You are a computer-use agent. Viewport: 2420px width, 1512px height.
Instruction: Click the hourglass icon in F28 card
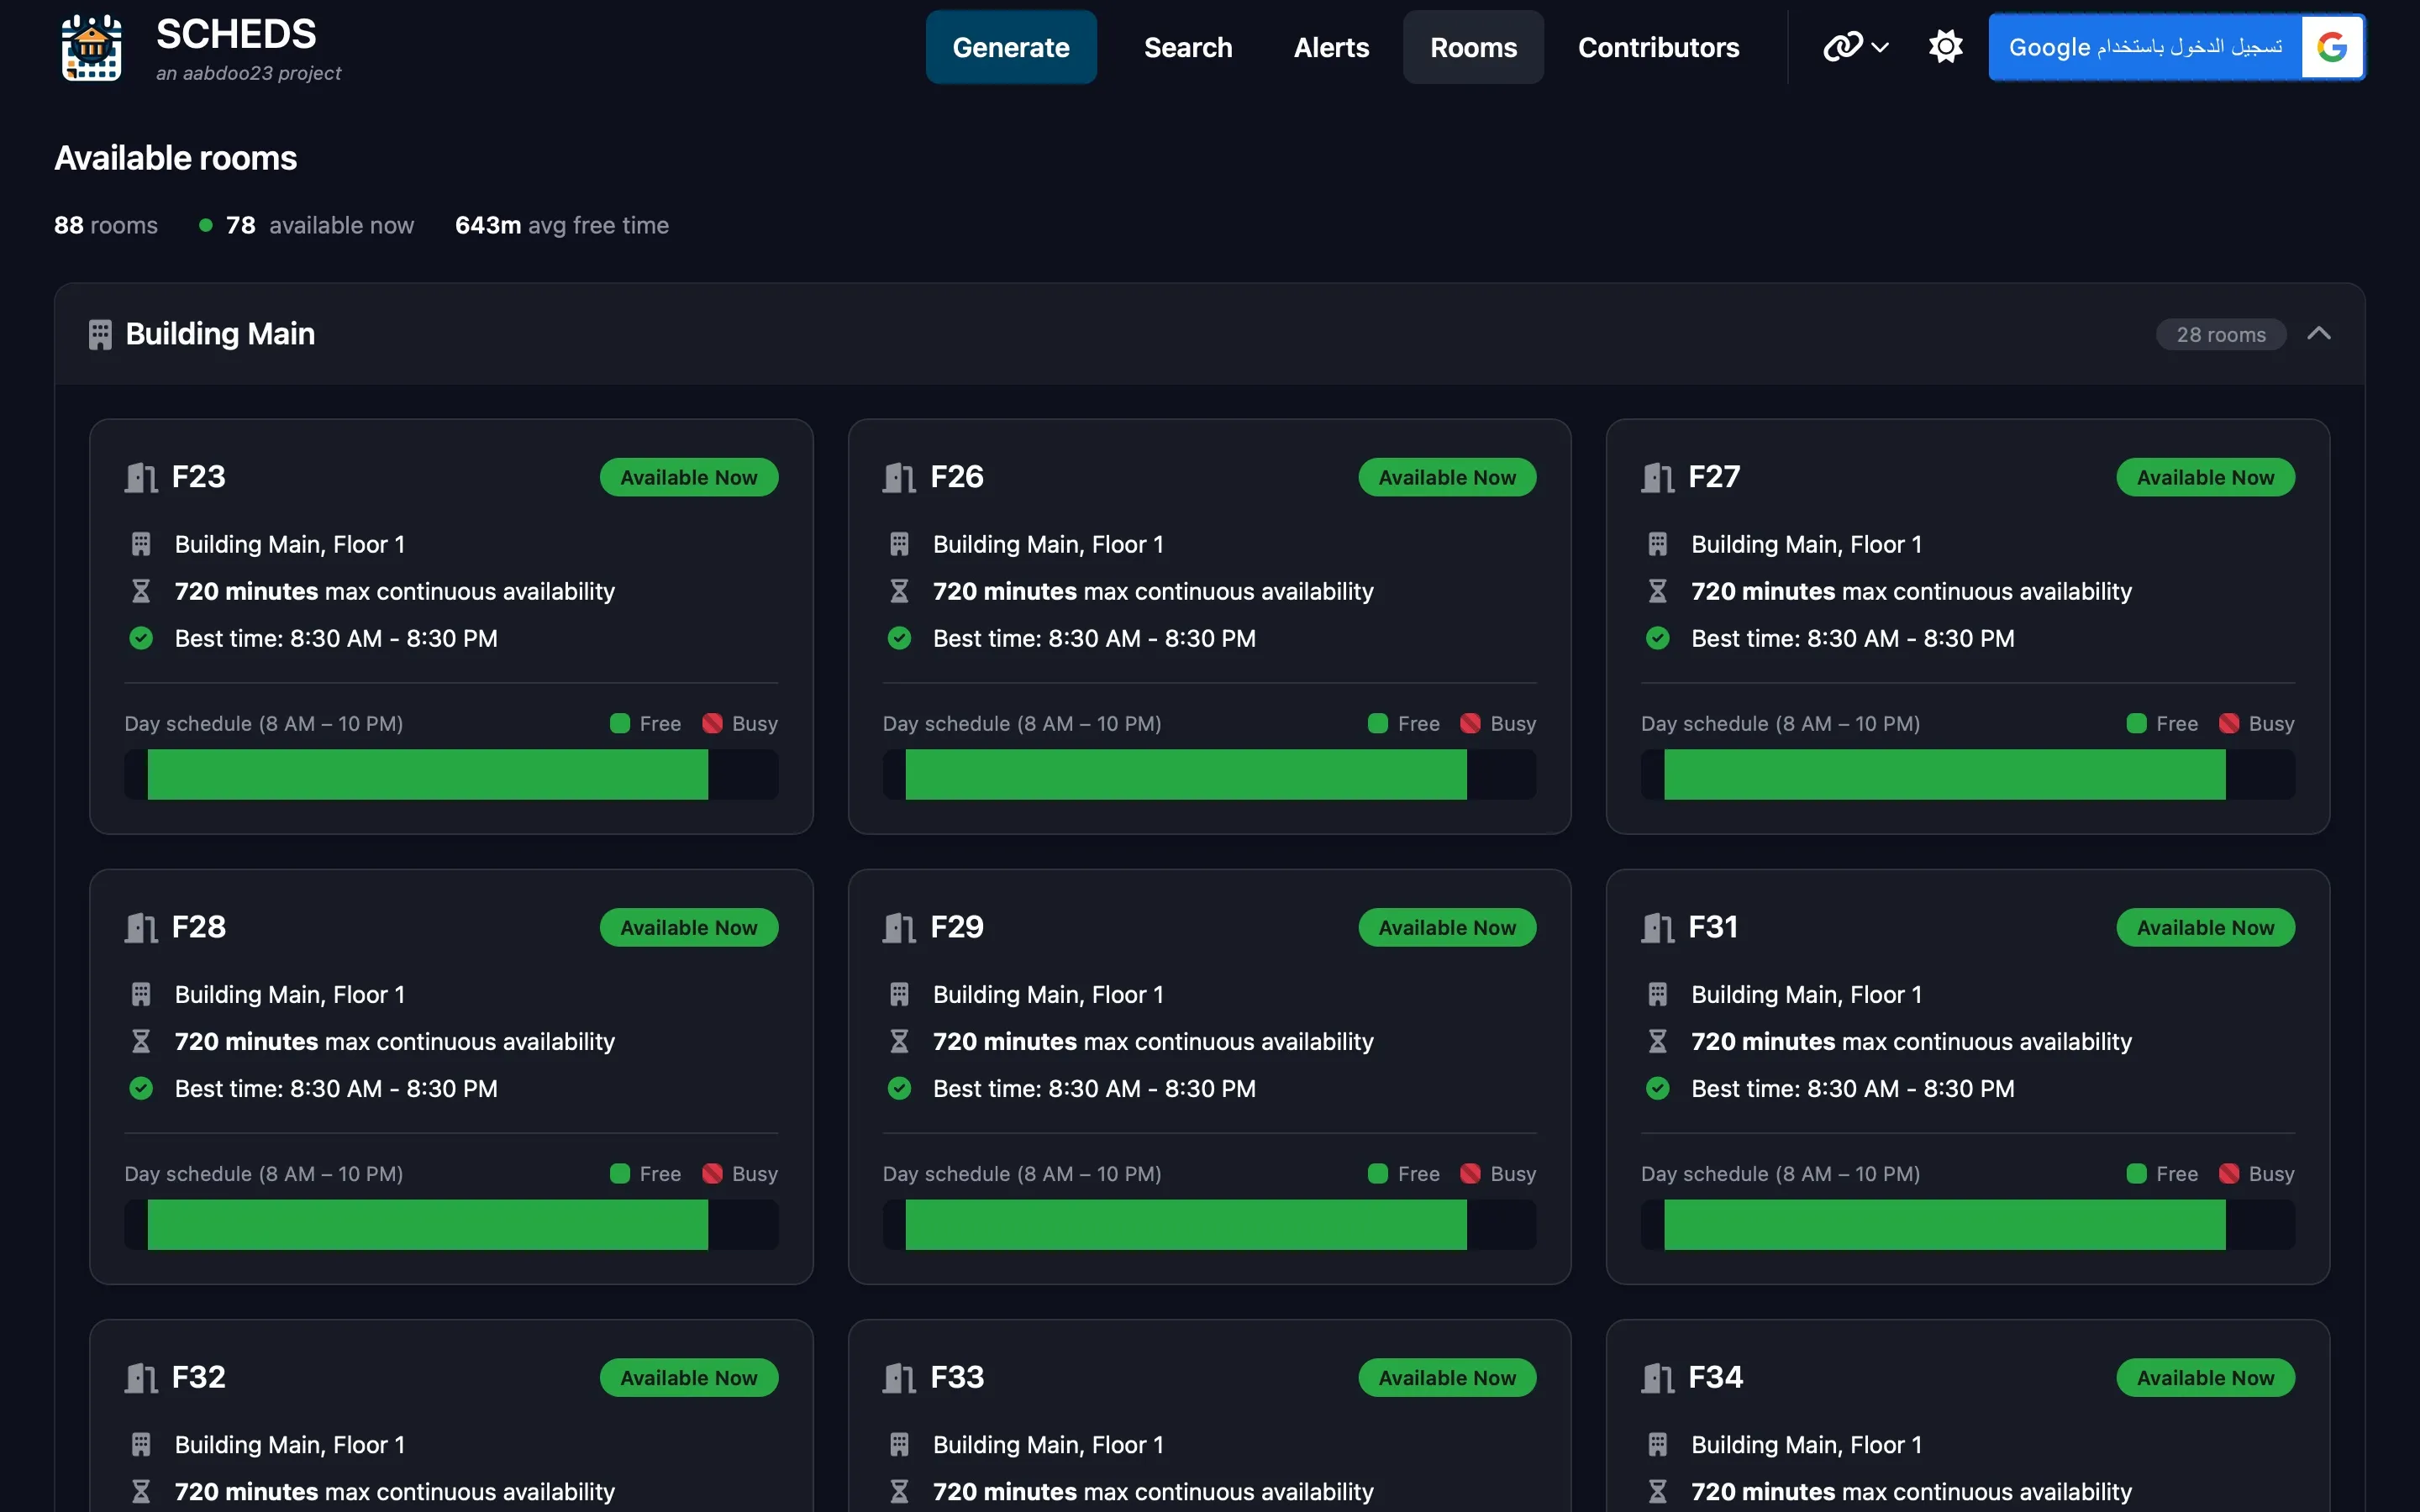click(x=141, y=1041)
